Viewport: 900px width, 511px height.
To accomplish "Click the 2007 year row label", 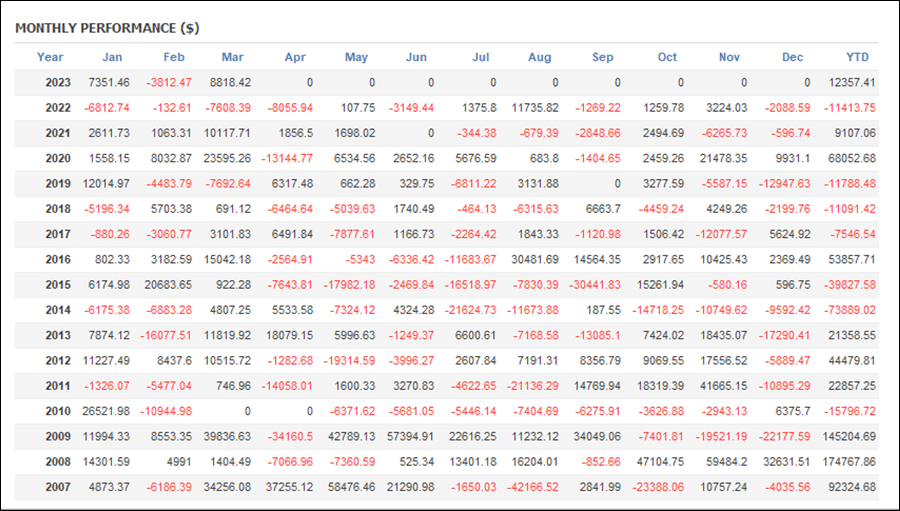I will 58,487.
